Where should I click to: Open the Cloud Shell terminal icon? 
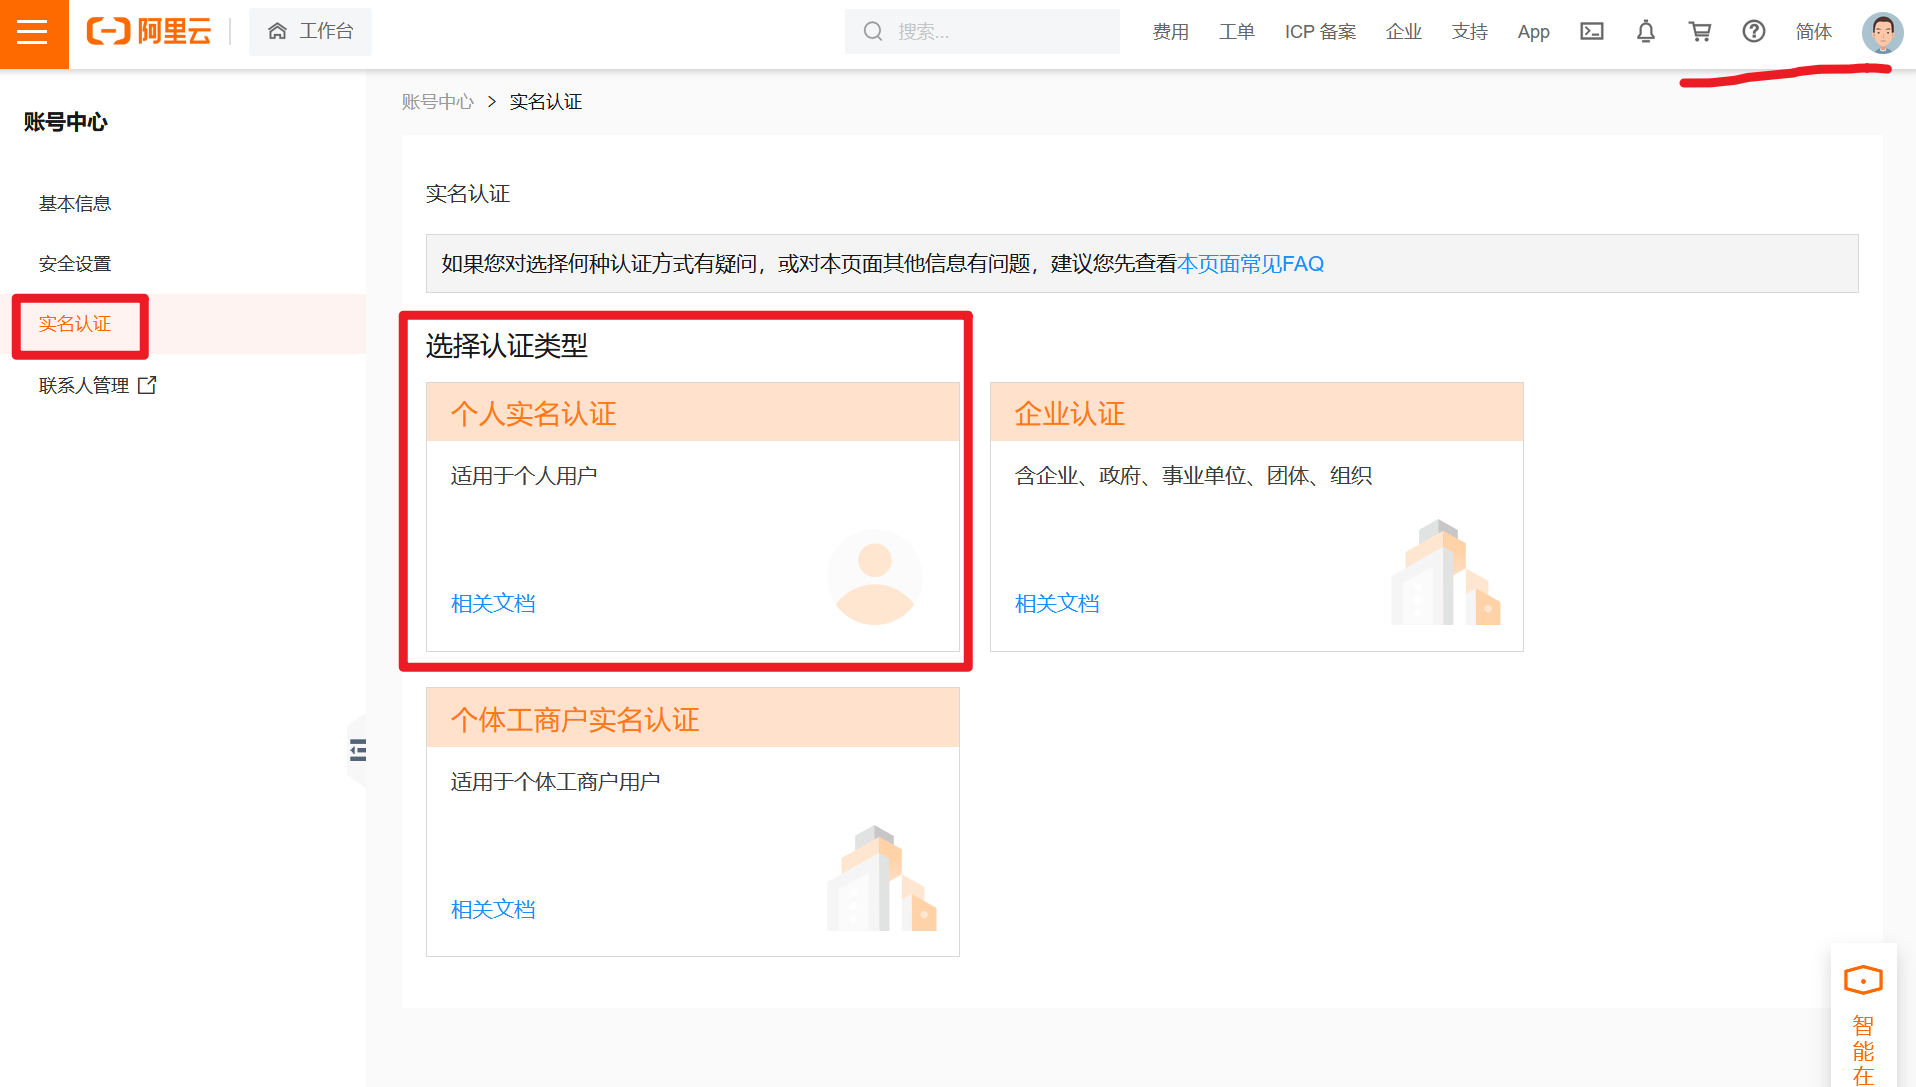1591,32
